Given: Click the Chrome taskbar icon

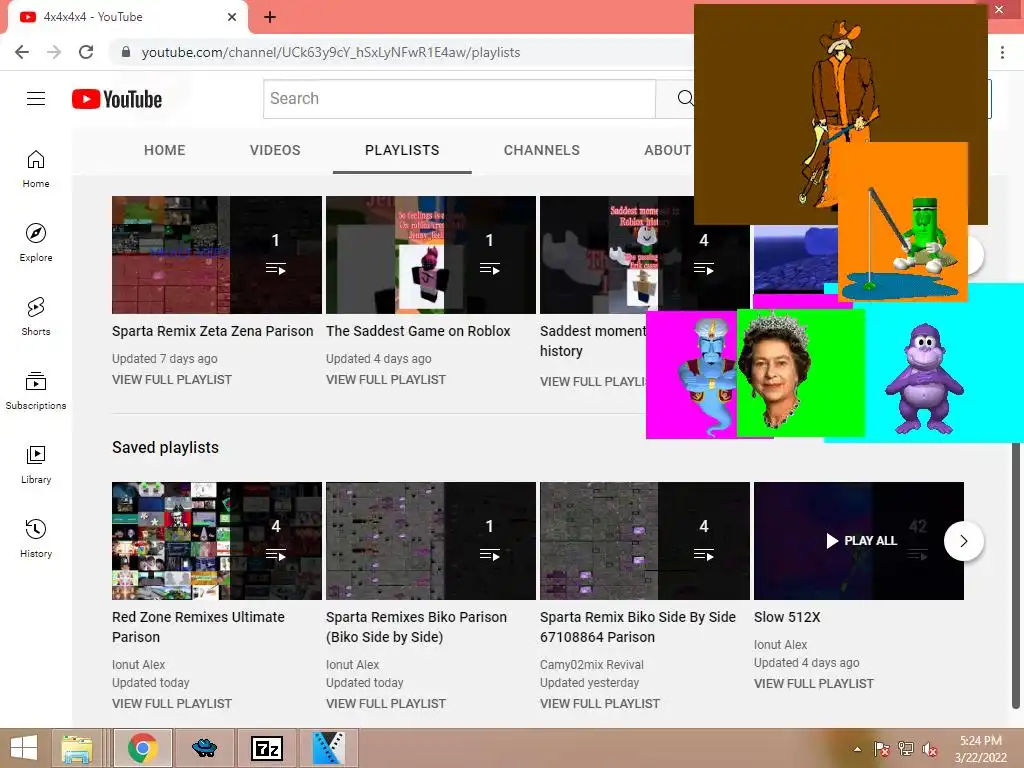Looking at the screenshot, I should [142, 748].
